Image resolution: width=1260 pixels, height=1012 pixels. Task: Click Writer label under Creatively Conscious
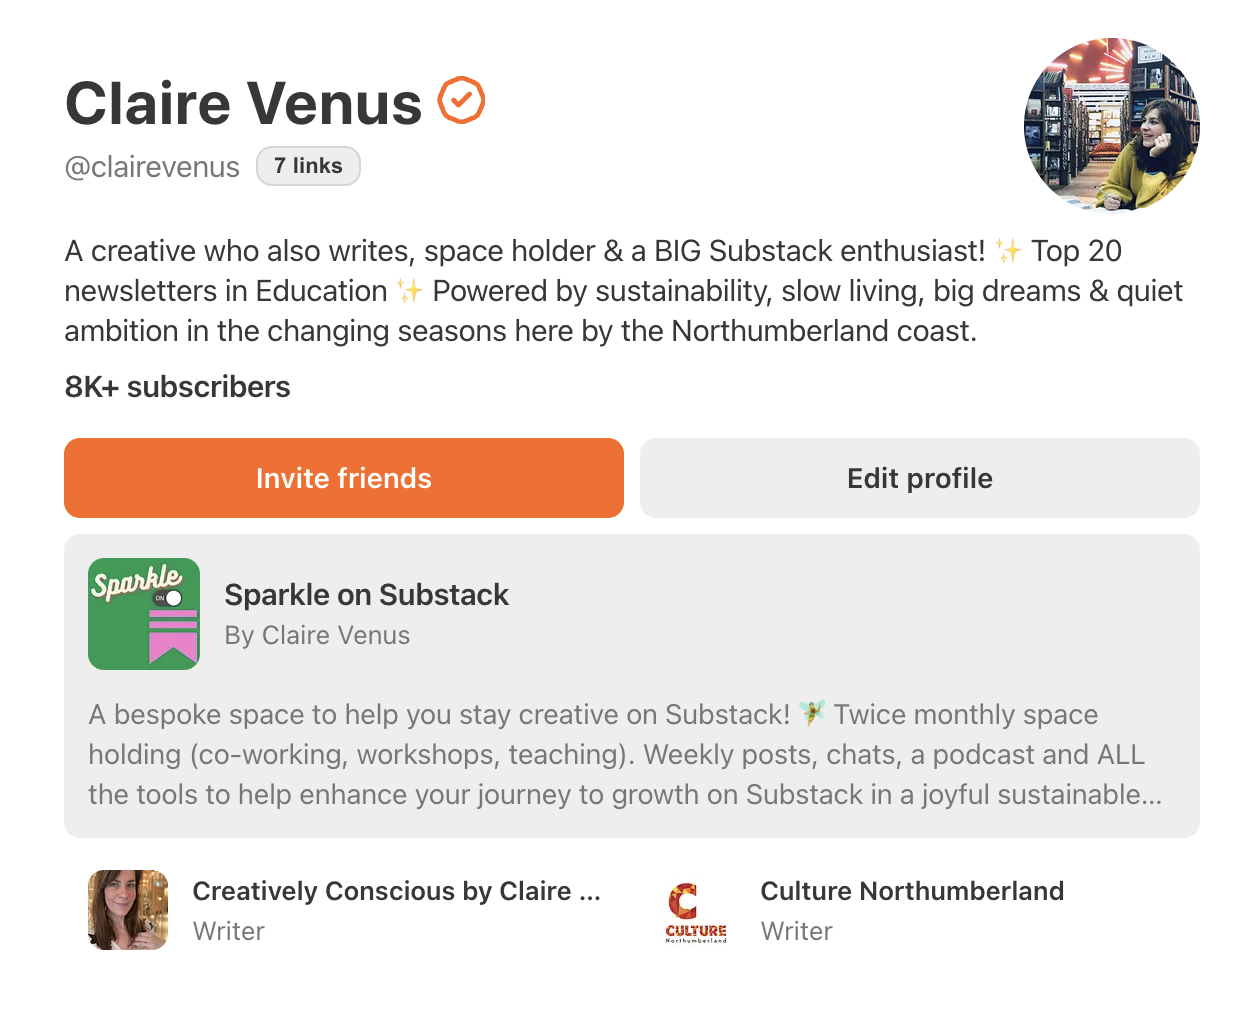pyautogui.click(x=228, y=931)
